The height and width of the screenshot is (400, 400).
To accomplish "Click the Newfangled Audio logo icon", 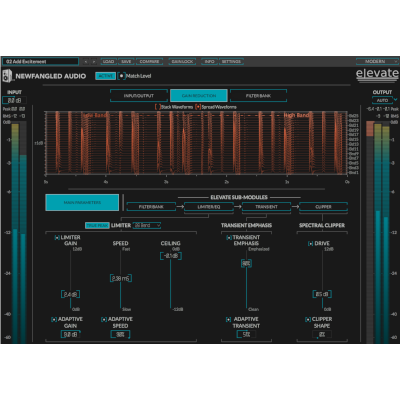I will pos(7,76).
